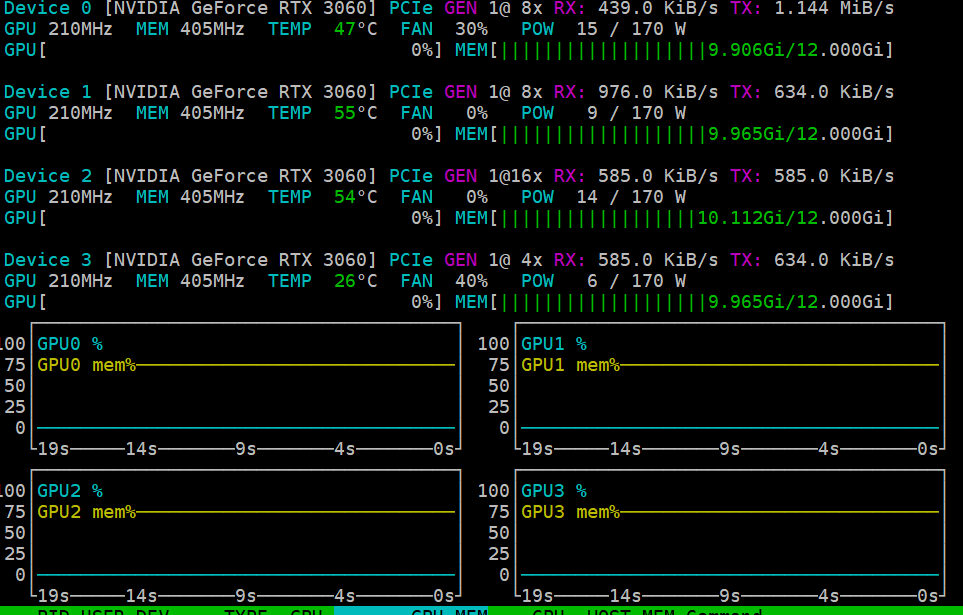The image size is (963, 615).
Task: Select the 55°C temperature reading
Action: 356,113
